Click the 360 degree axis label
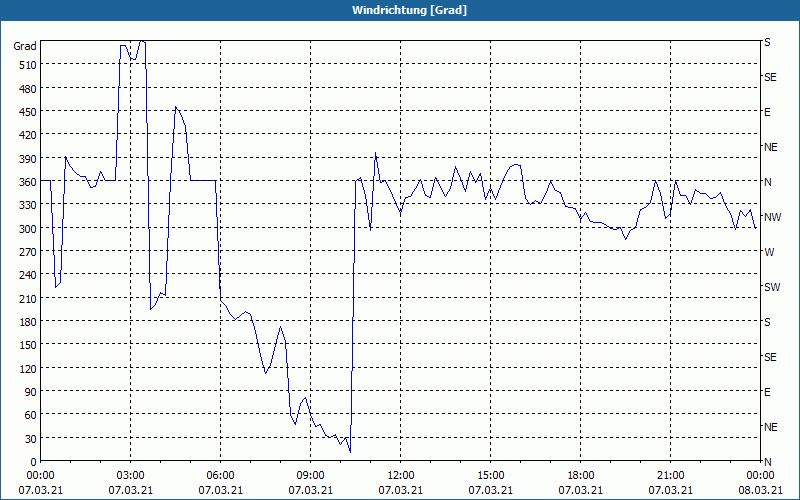 click(x=25, y=182)
